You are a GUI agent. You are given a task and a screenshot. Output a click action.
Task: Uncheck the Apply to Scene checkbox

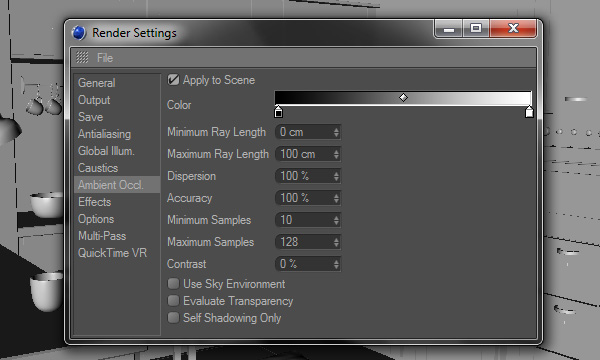coord(173,80)
